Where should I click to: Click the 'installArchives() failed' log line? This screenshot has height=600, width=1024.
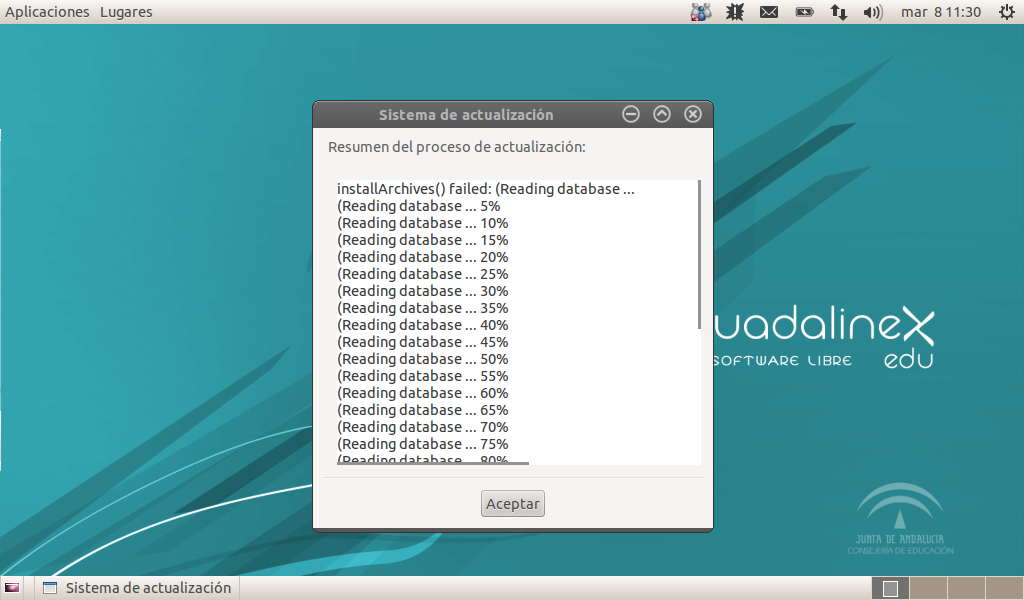coord(486,189)
